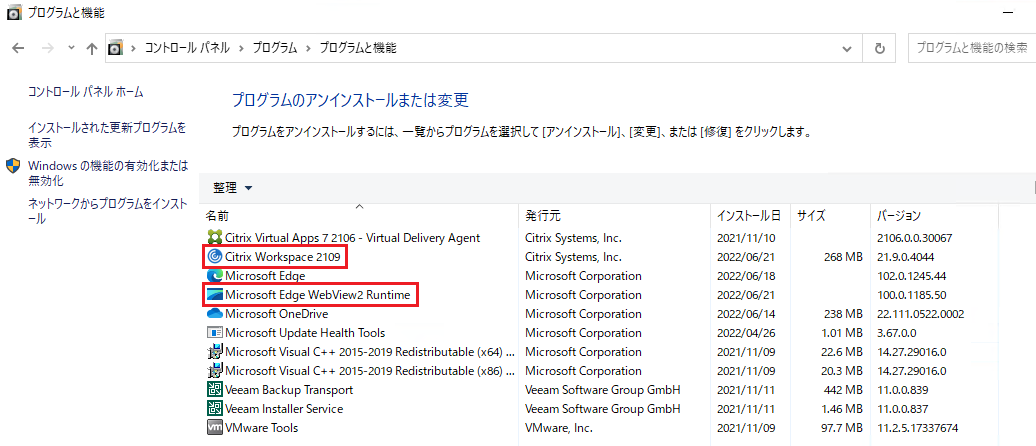This screenshot has width=1036, height=446.
Task: Select Citrix Virtual Apps 7 2106 row name
Action: 352,238
